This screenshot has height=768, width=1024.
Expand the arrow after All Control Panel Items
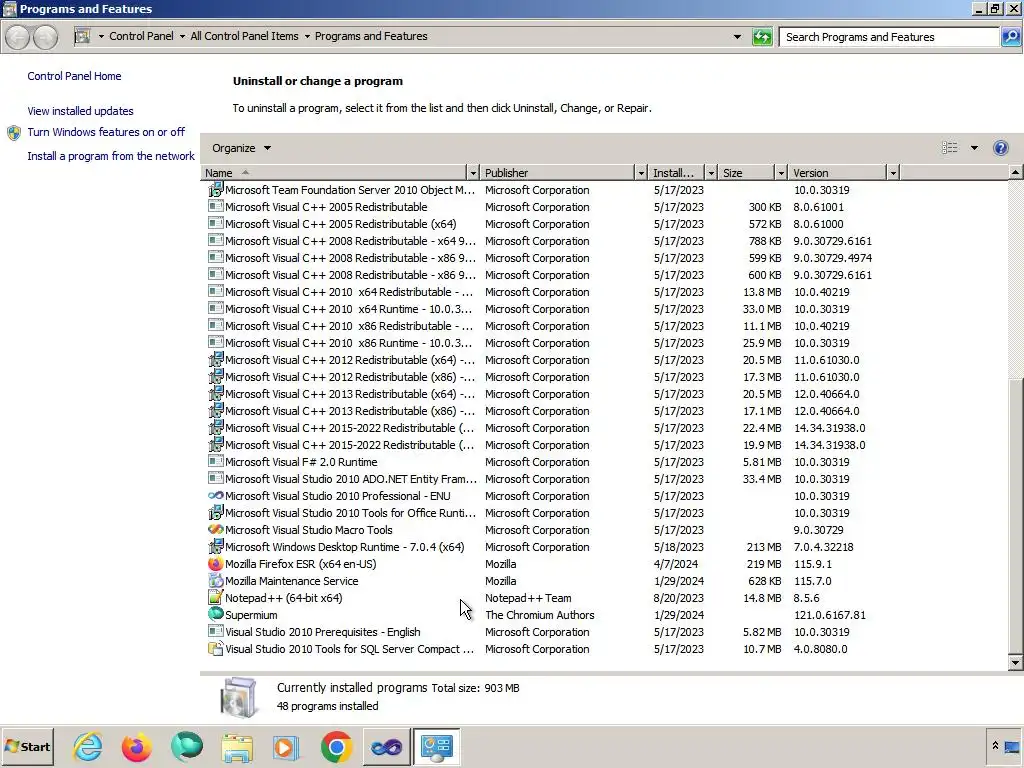click(307, 37)
